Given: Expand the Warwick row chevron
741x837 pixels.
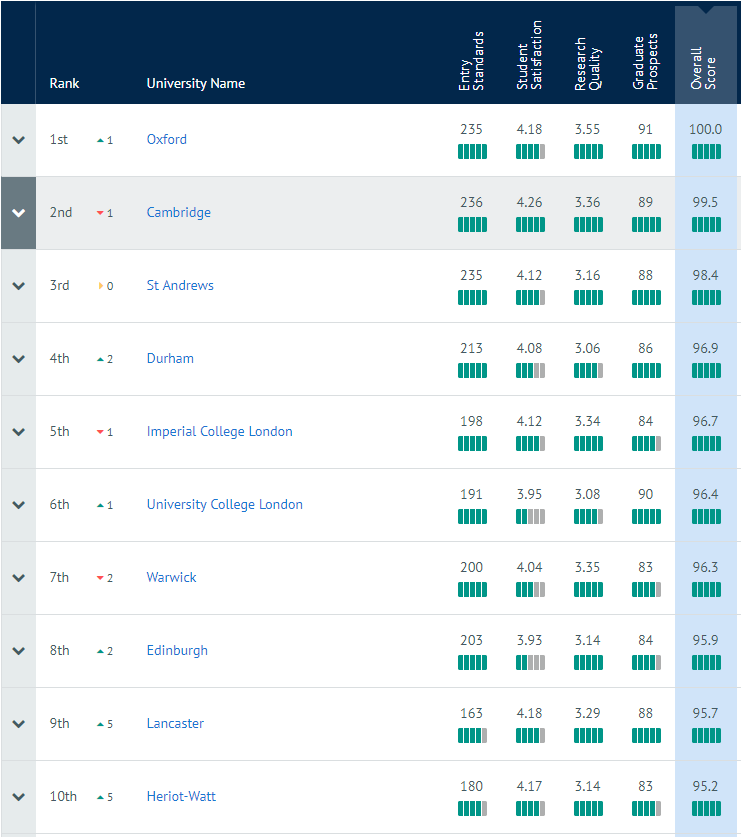Looking at the screenshot, I should tap(19, 578).
